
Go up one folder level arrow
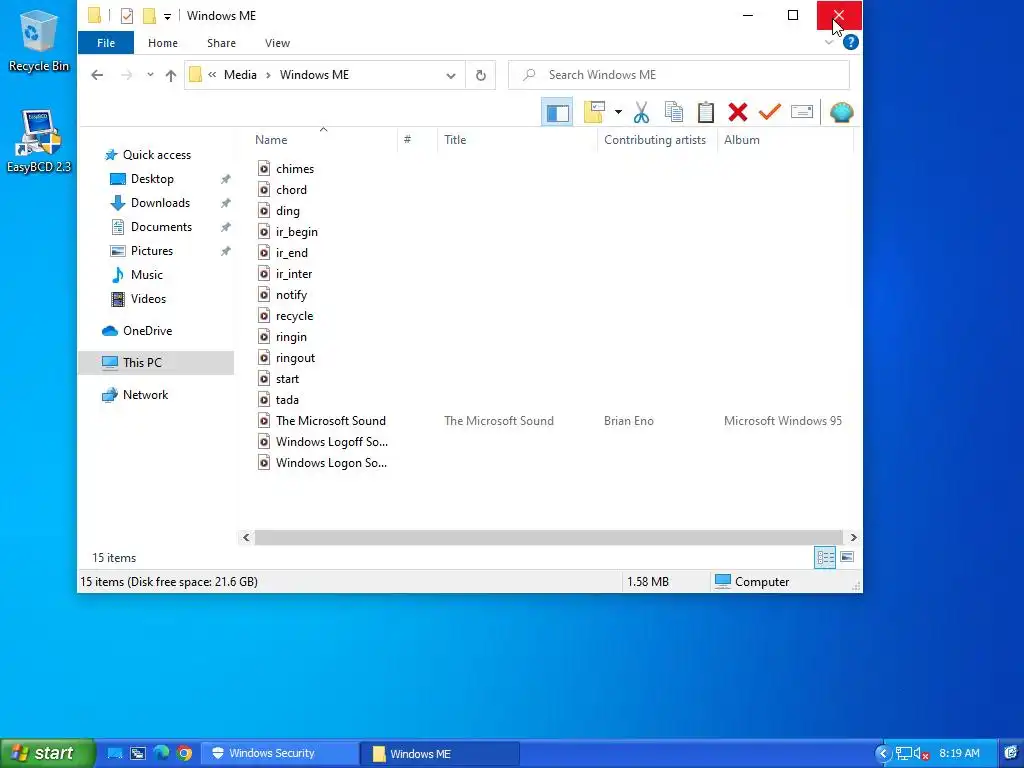click(x=171, y=75)
